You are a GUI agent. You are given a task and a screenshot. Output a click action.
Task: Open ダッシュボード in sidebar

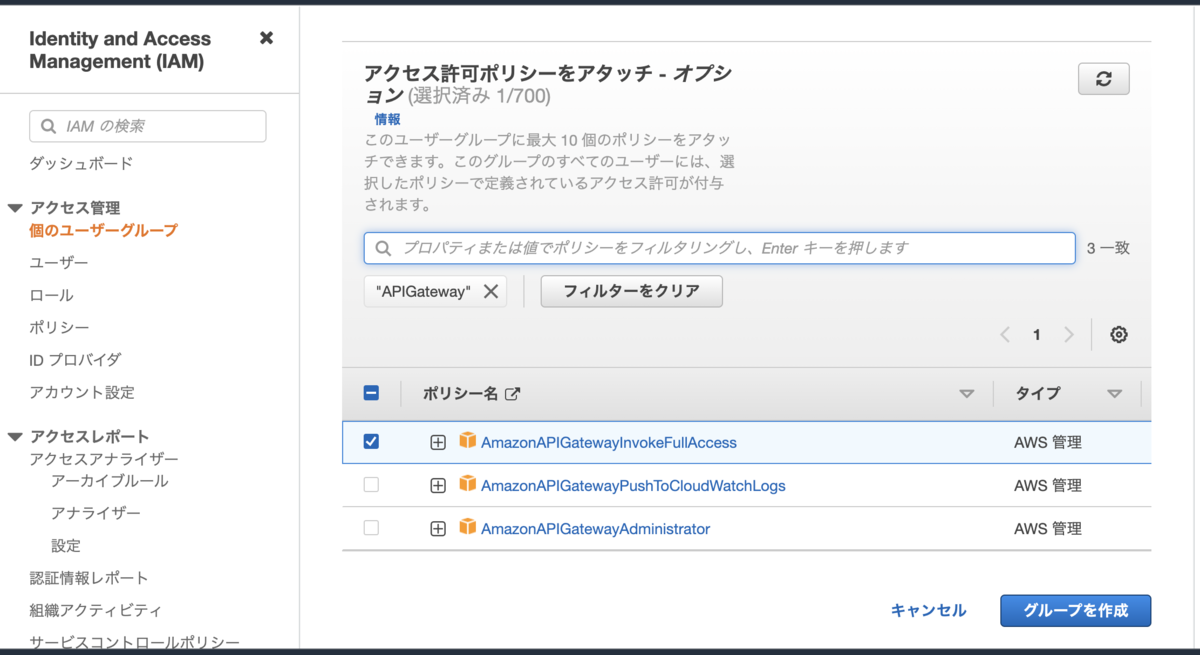point(81,164)
